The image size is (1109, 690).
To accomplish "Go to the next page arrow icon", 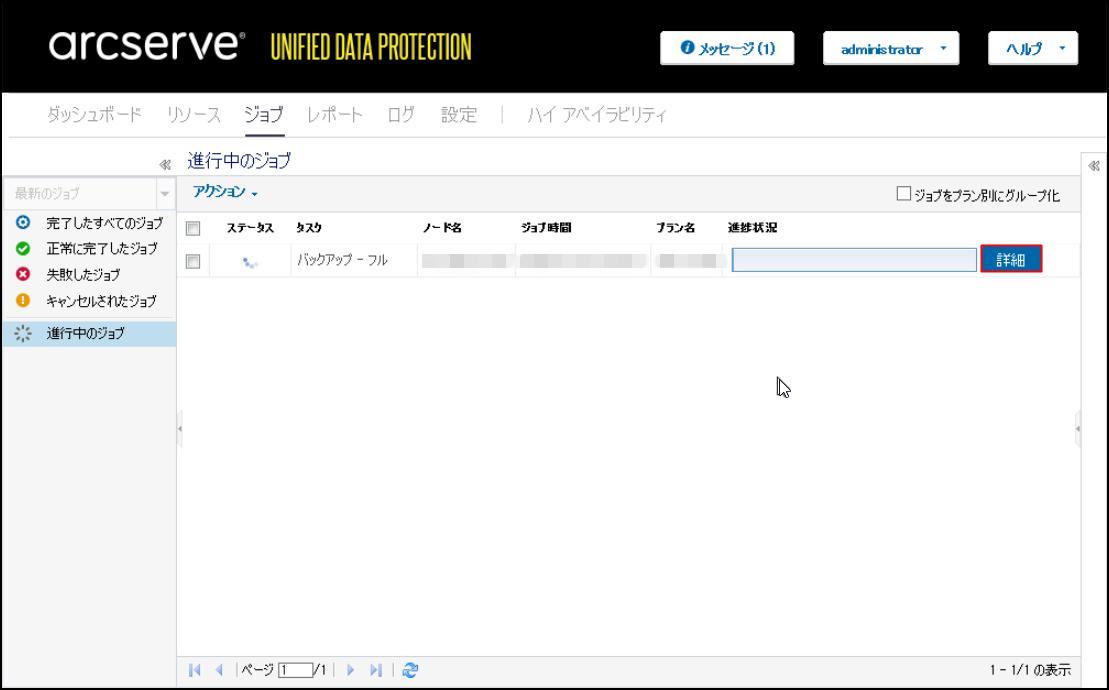I will (351, 670).
